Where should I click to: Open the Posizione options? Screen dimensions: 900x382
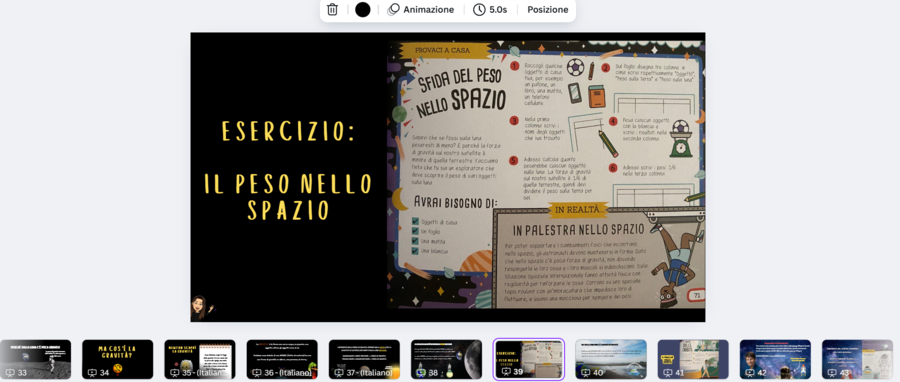[548, 10]
